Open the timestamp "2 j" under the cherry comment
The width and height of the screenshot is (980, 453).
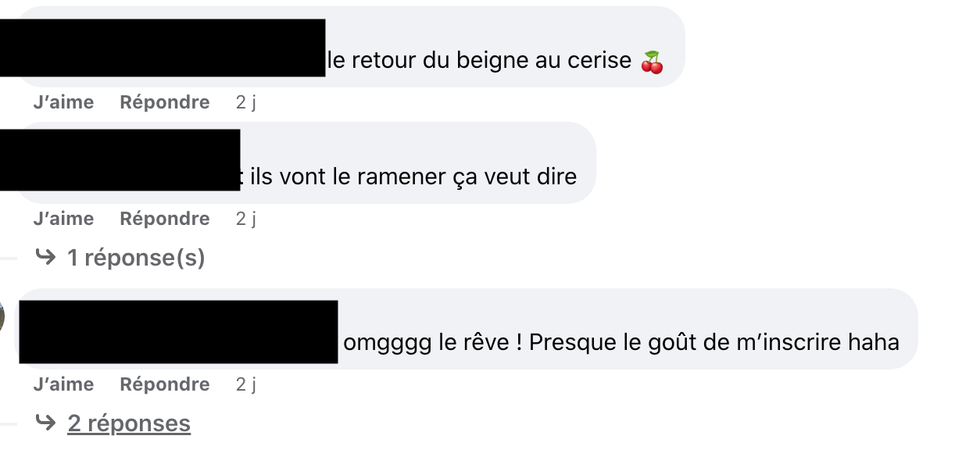[246, 102]
